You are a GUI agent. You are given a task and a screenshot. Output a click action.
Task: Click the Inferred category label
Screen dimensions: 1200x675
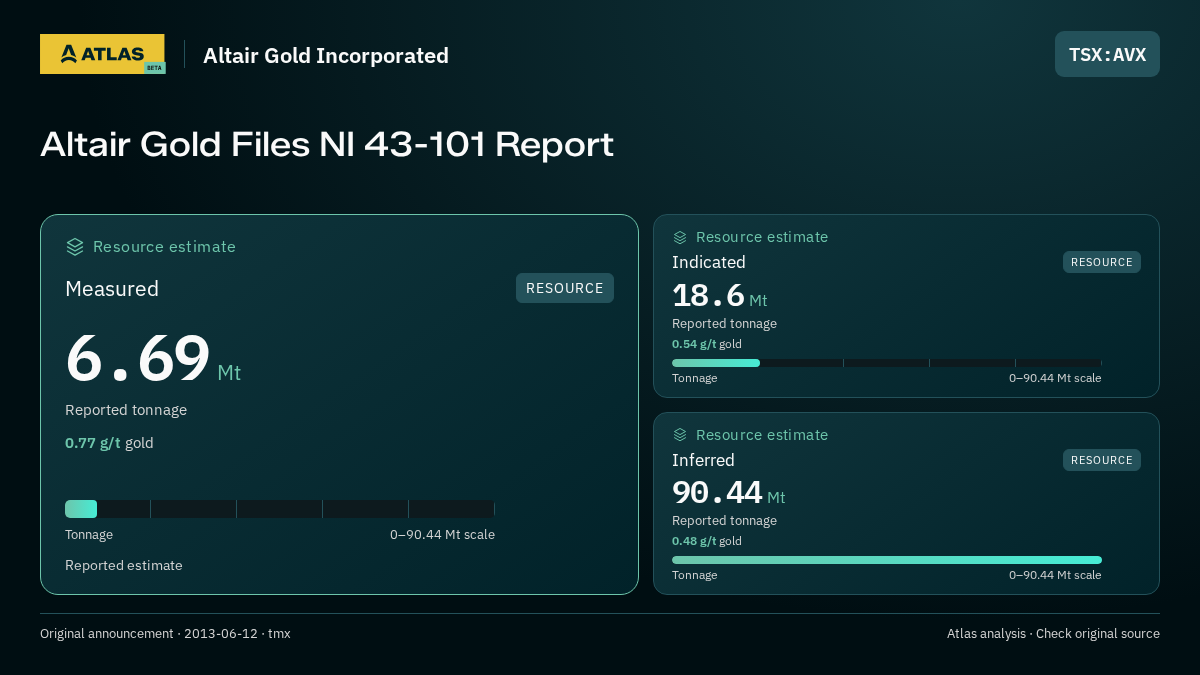(703, 460)
